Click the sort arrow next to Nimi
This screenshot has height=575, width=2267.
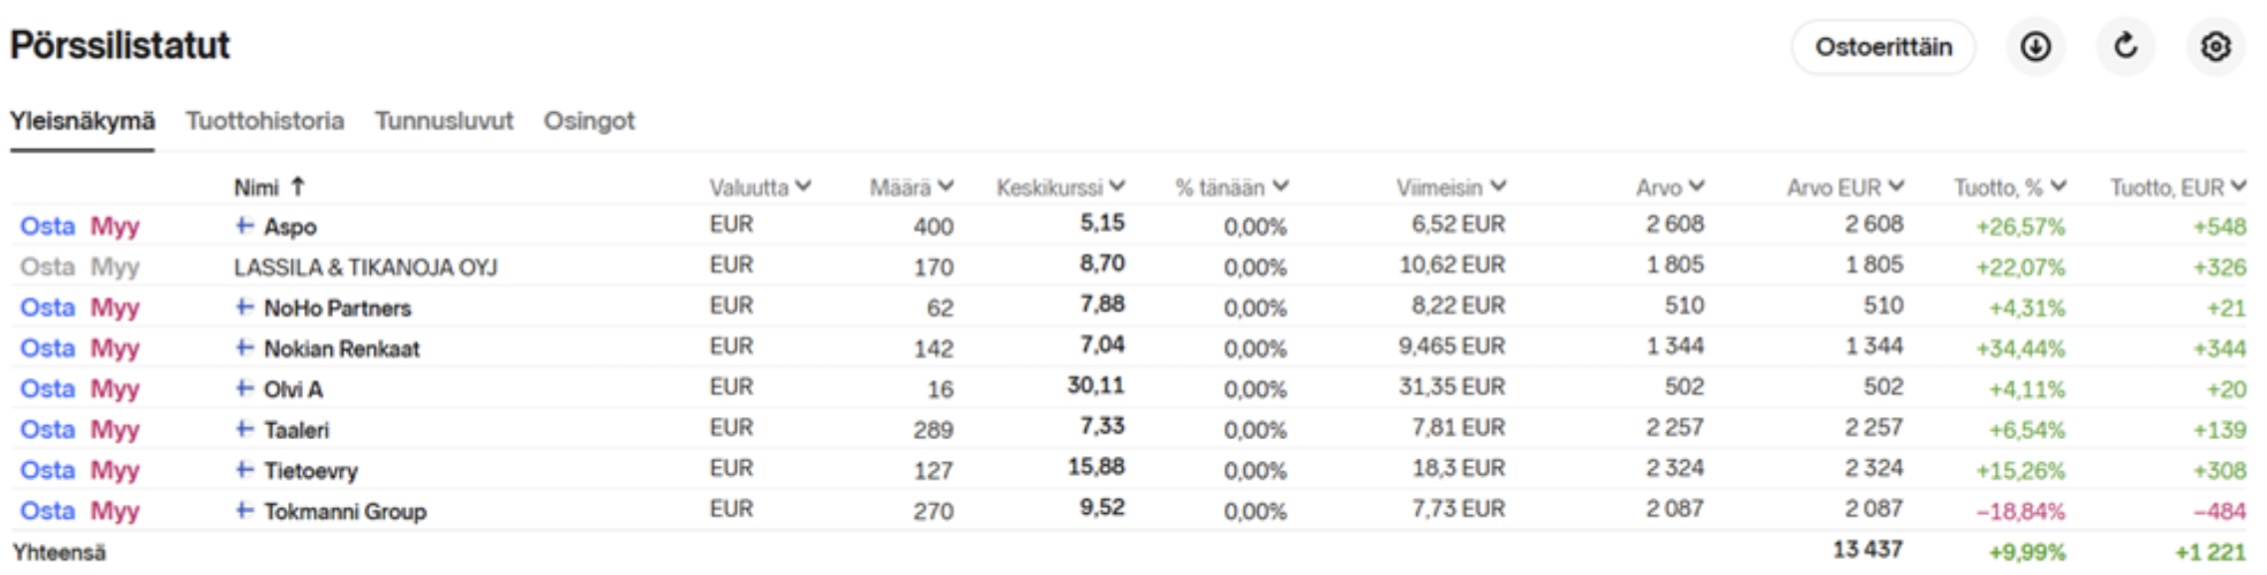click(297, 187)
